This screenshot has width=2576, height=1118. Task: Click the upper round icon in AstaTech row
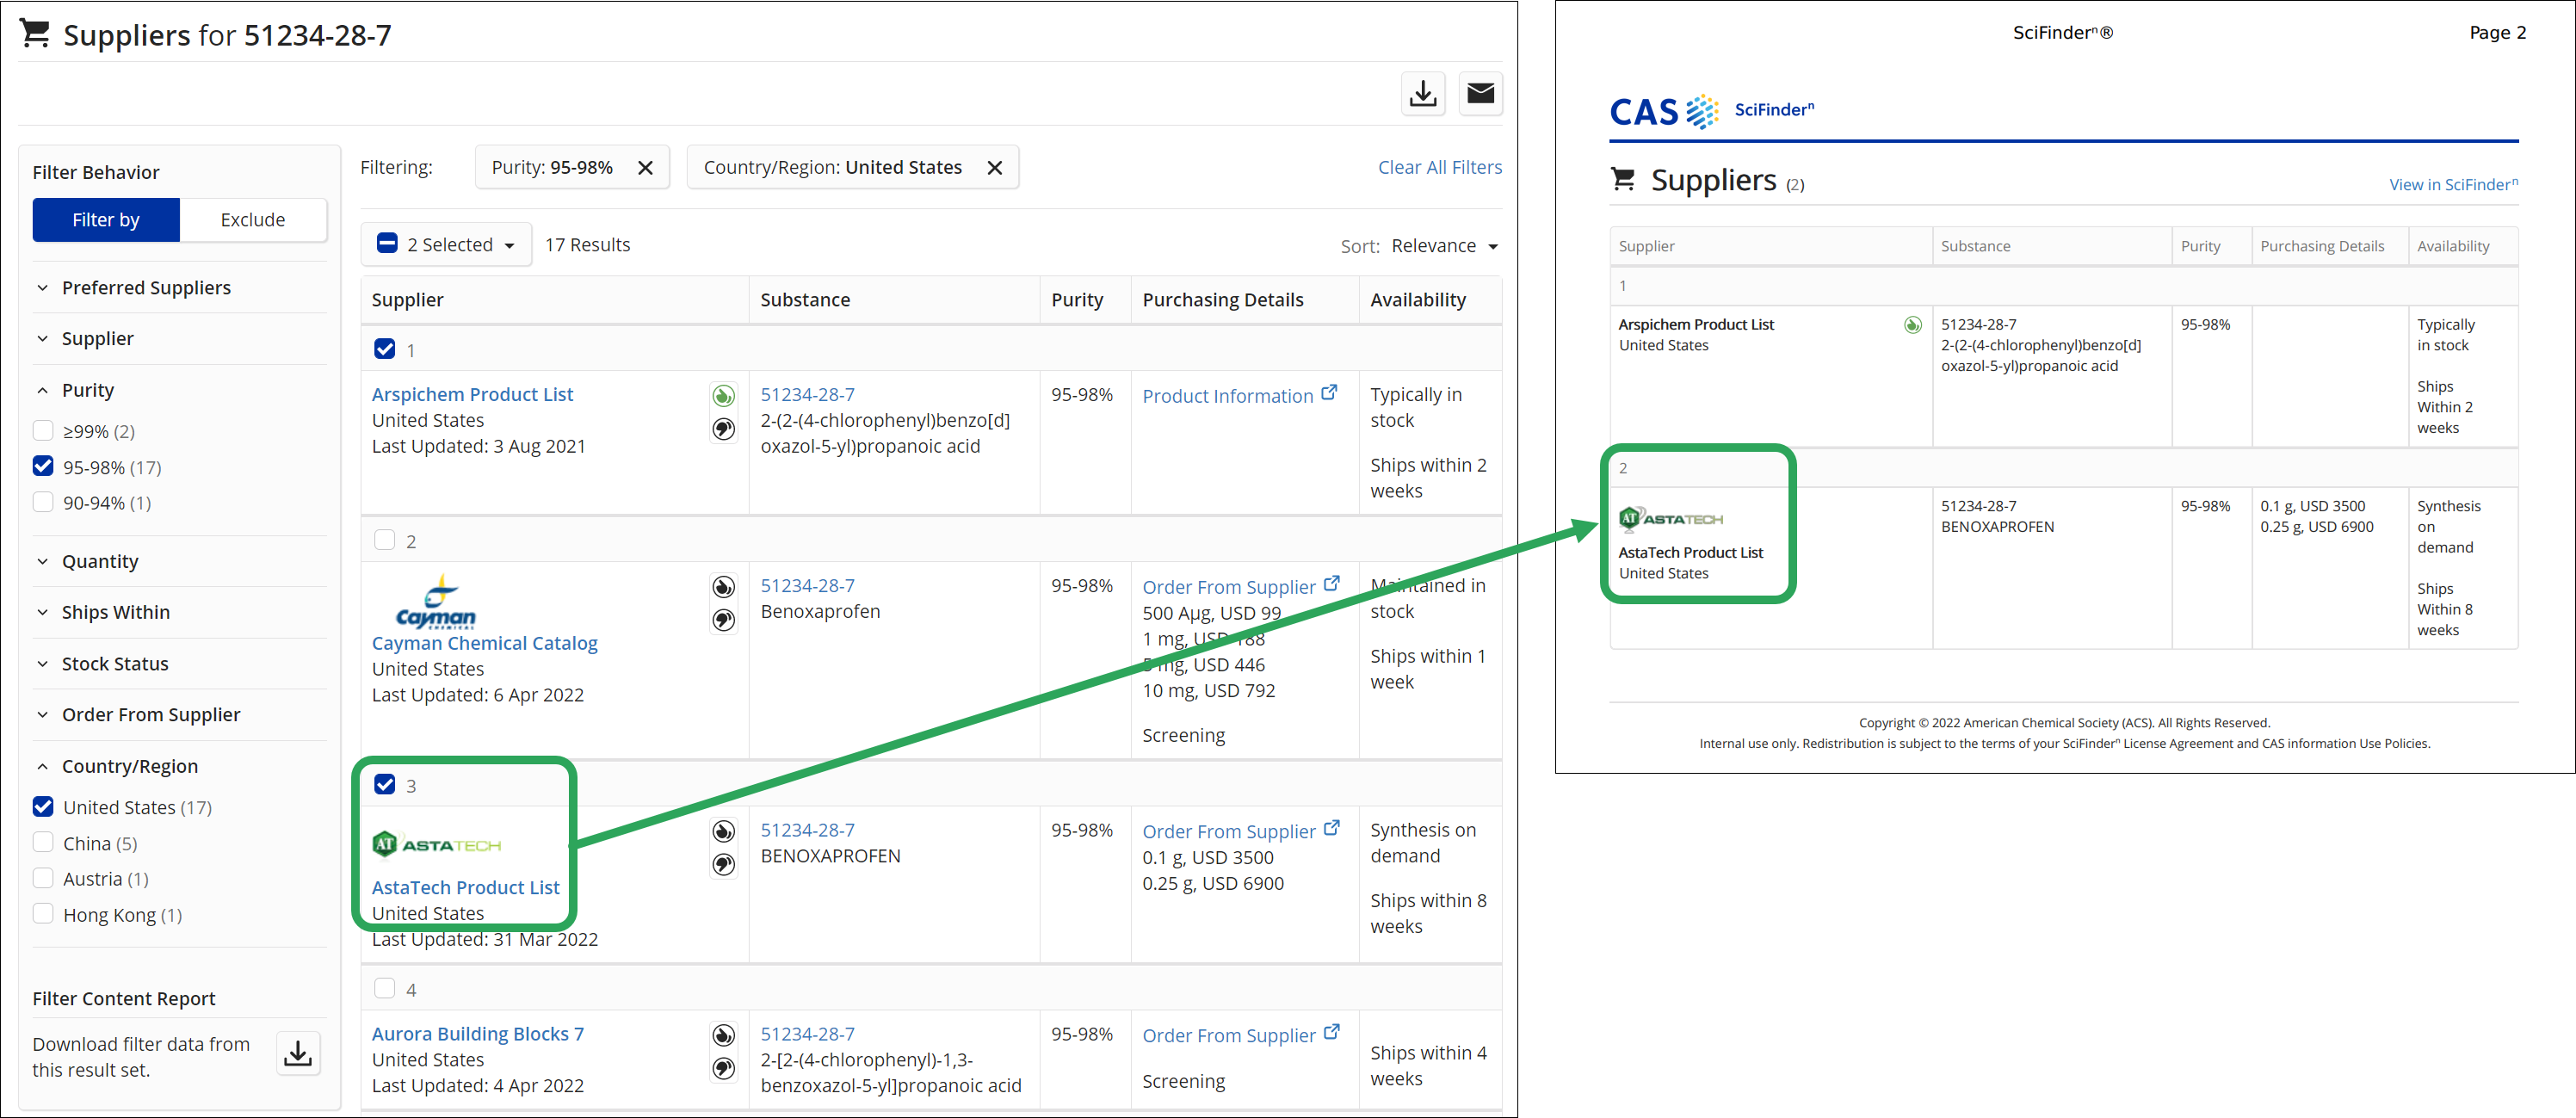(723, 832)
